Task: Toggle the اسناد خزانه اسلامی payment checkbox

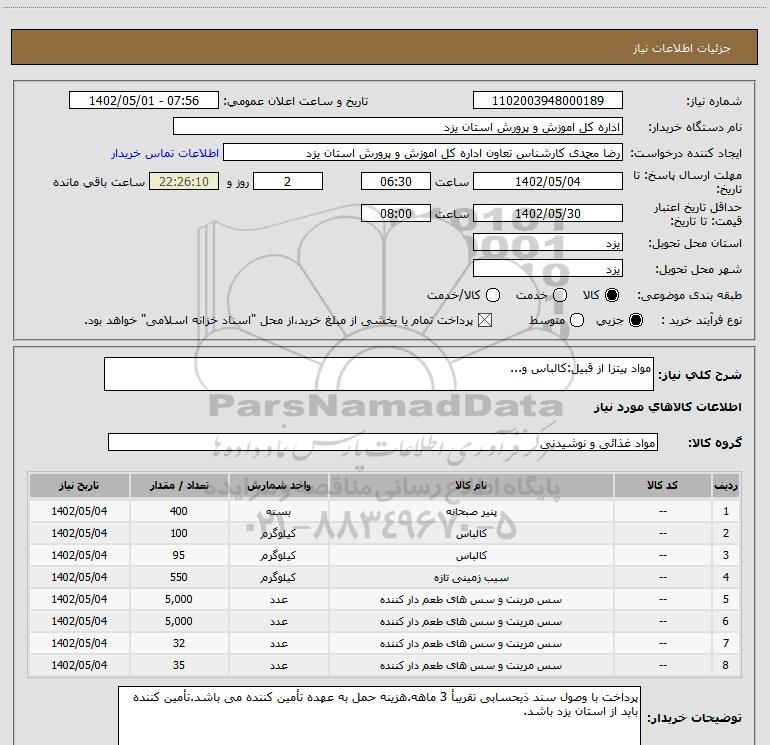Action: [x=485, y=321]
